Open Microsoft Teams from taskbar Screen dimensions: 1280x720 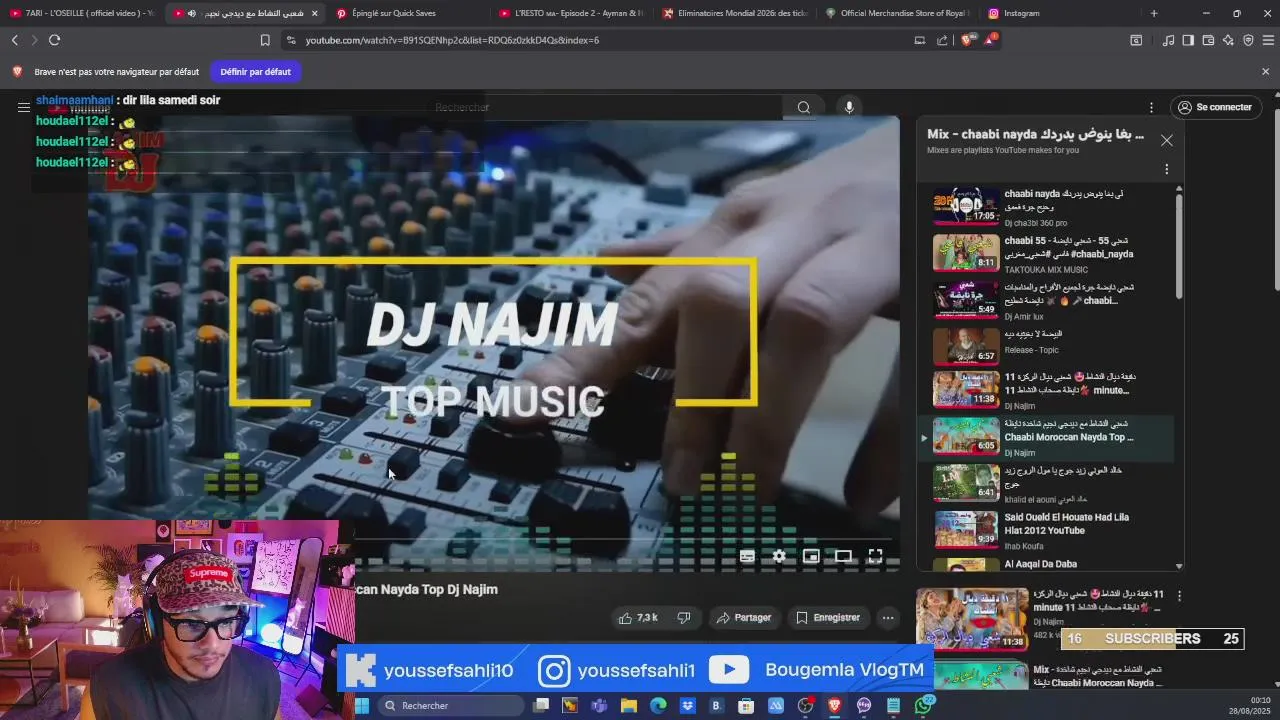[x=599, y=706]
